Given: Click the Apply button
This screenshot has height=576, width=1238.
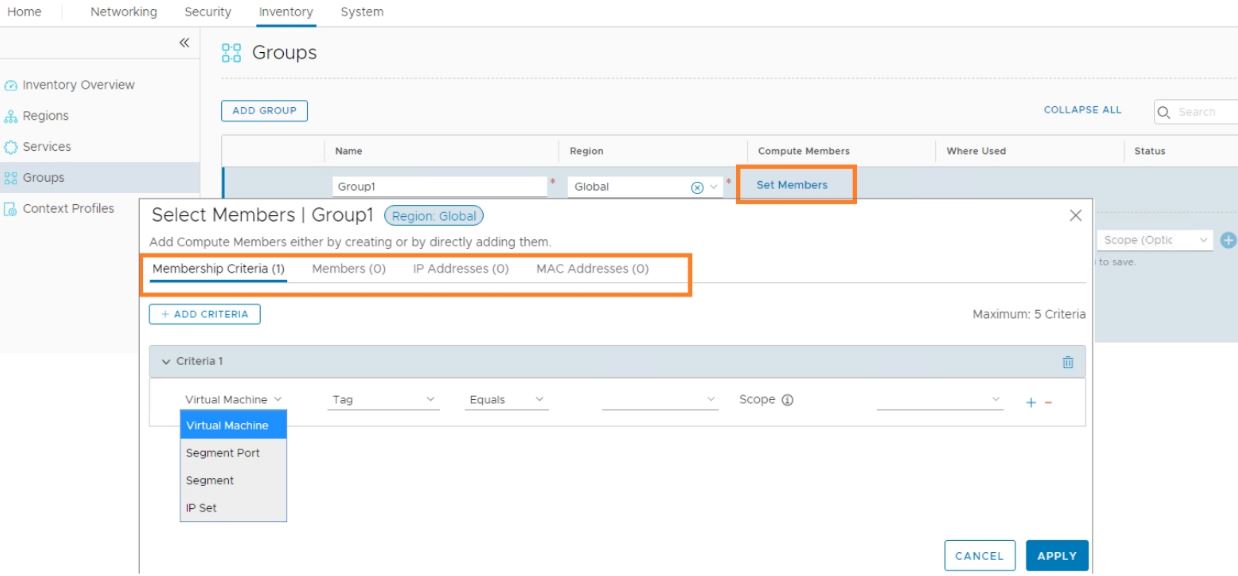Looking at the screenshot, I should [1056, 556].
